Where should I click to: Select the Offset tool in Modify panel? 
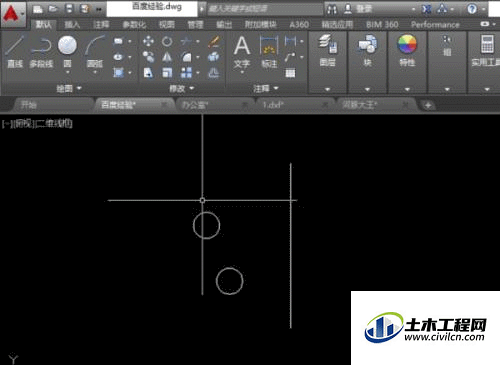pos(214,73)
